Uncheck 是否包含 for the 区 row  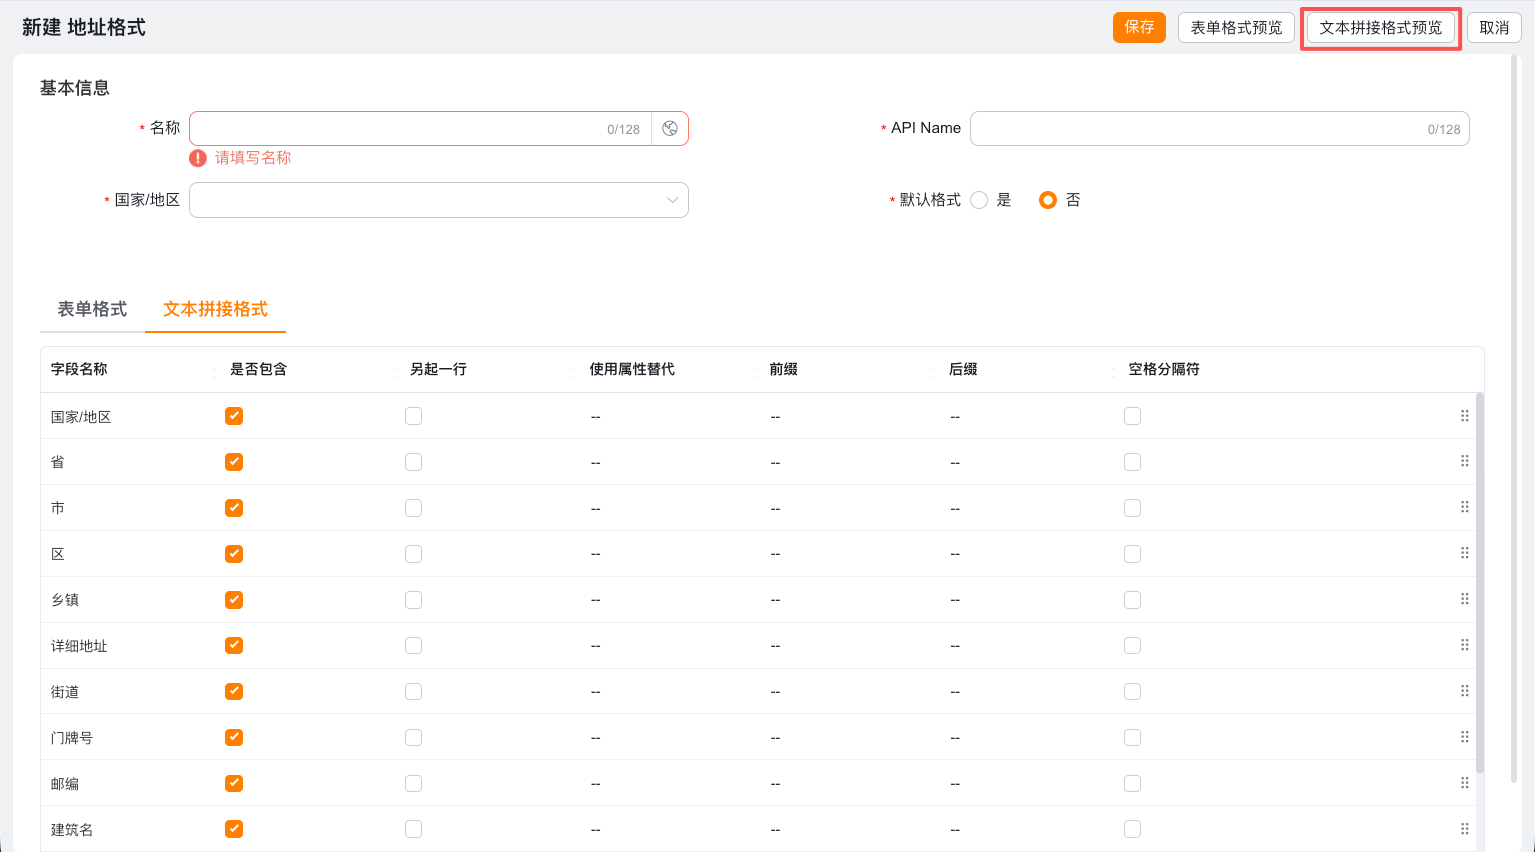point(234,554)
